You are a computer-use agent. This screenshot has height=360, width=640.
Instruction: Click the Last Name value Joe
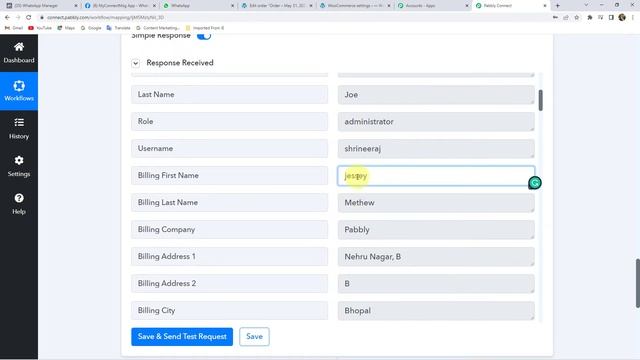pos(436,95)
